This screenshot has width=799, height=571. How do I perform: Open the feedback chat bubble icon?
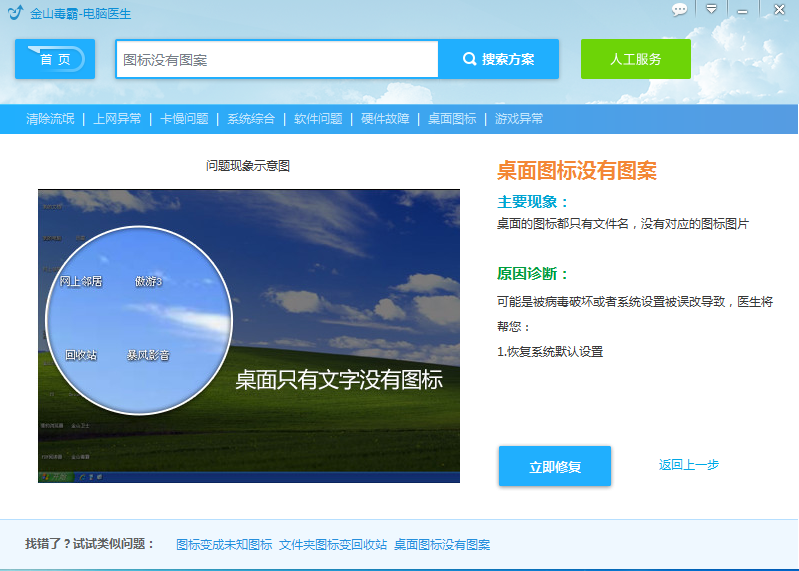pos(679,10)
